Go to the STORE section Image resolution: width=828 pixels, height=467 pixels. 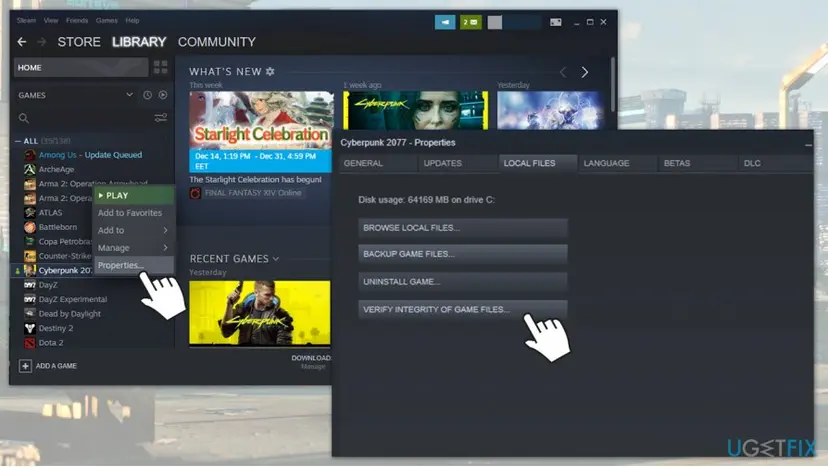(x=79, y=42)
